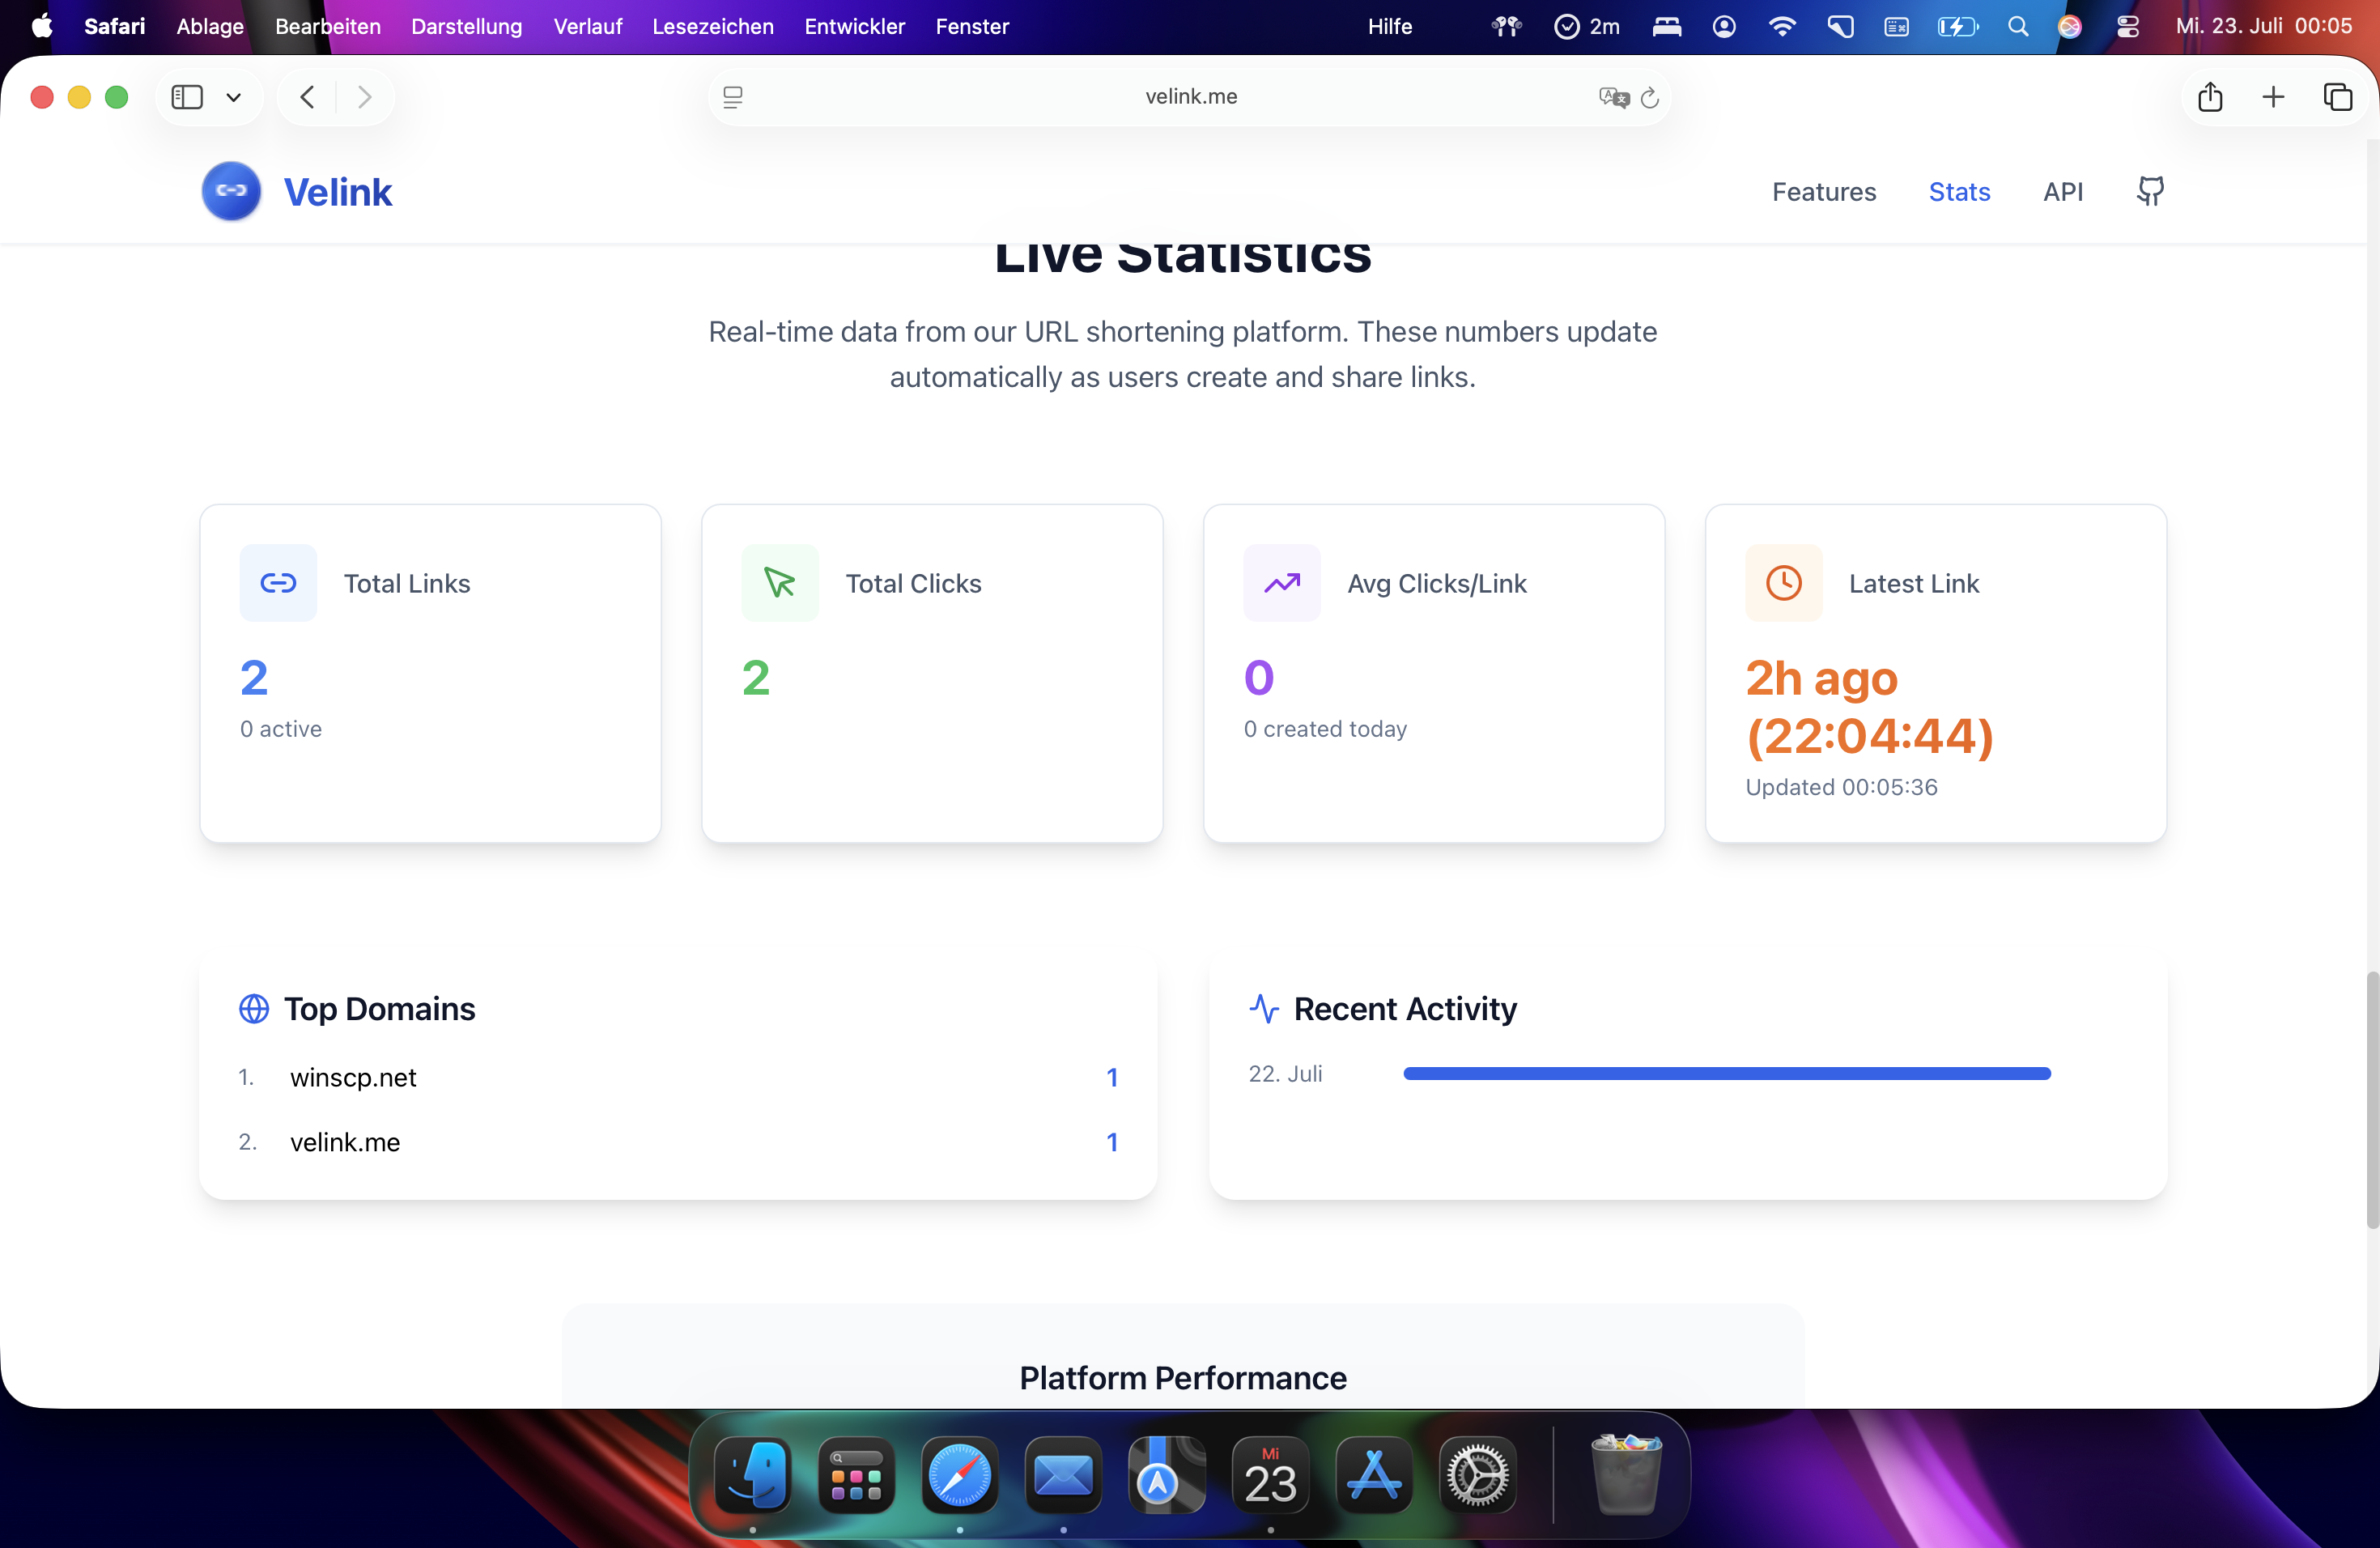This screenshot has height=1548, width=2380.
Task: Toggle the Safari sidebar button
Action: pos(187,97)
